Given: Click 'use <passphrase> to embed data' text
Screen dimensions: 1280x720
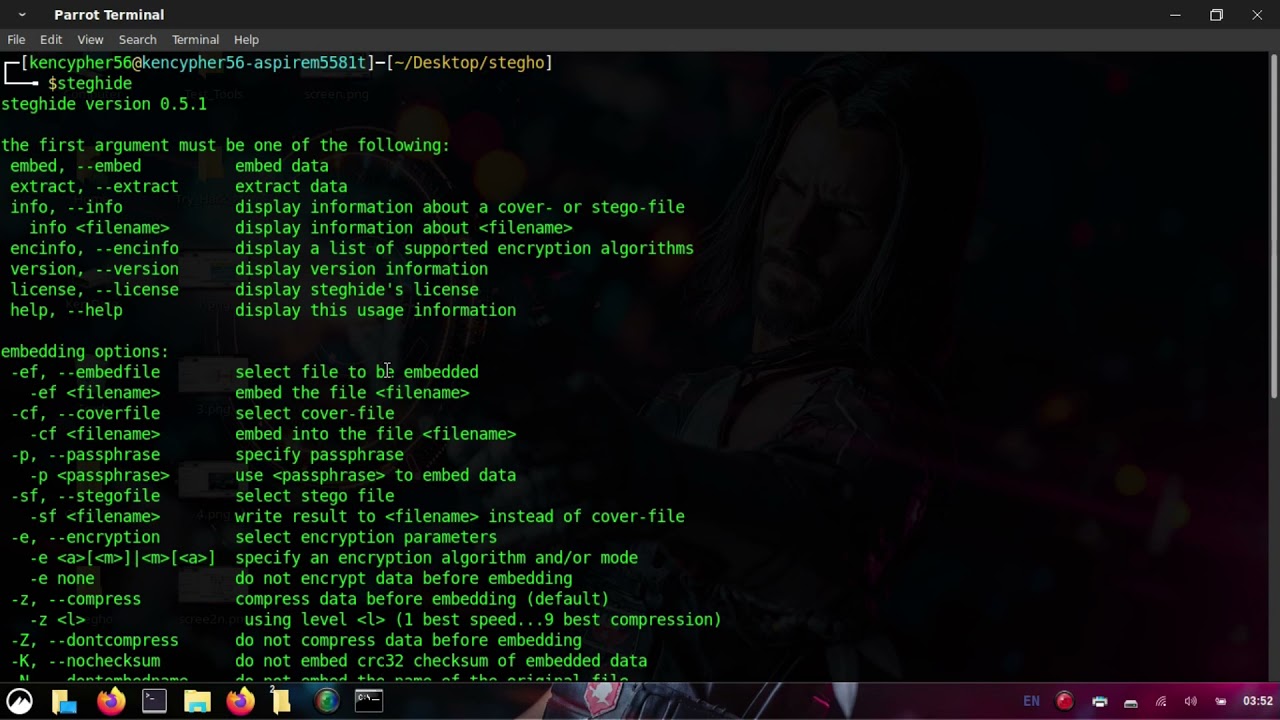Looking at the screenshot, I should pos(375,476).
